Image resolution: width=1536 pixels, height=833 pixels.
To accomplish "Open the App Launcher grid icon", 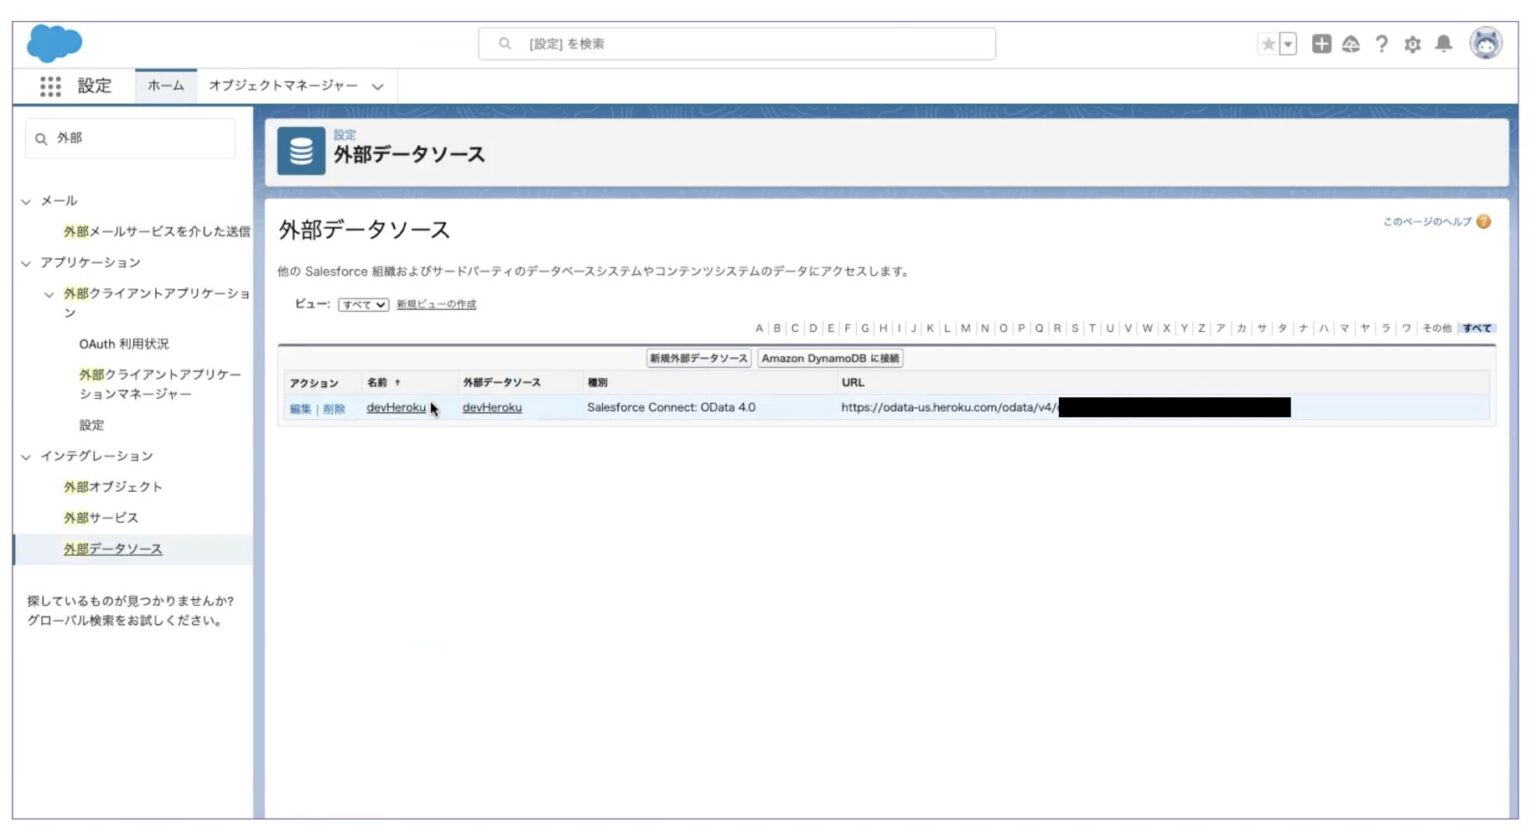I will [49, 86].
